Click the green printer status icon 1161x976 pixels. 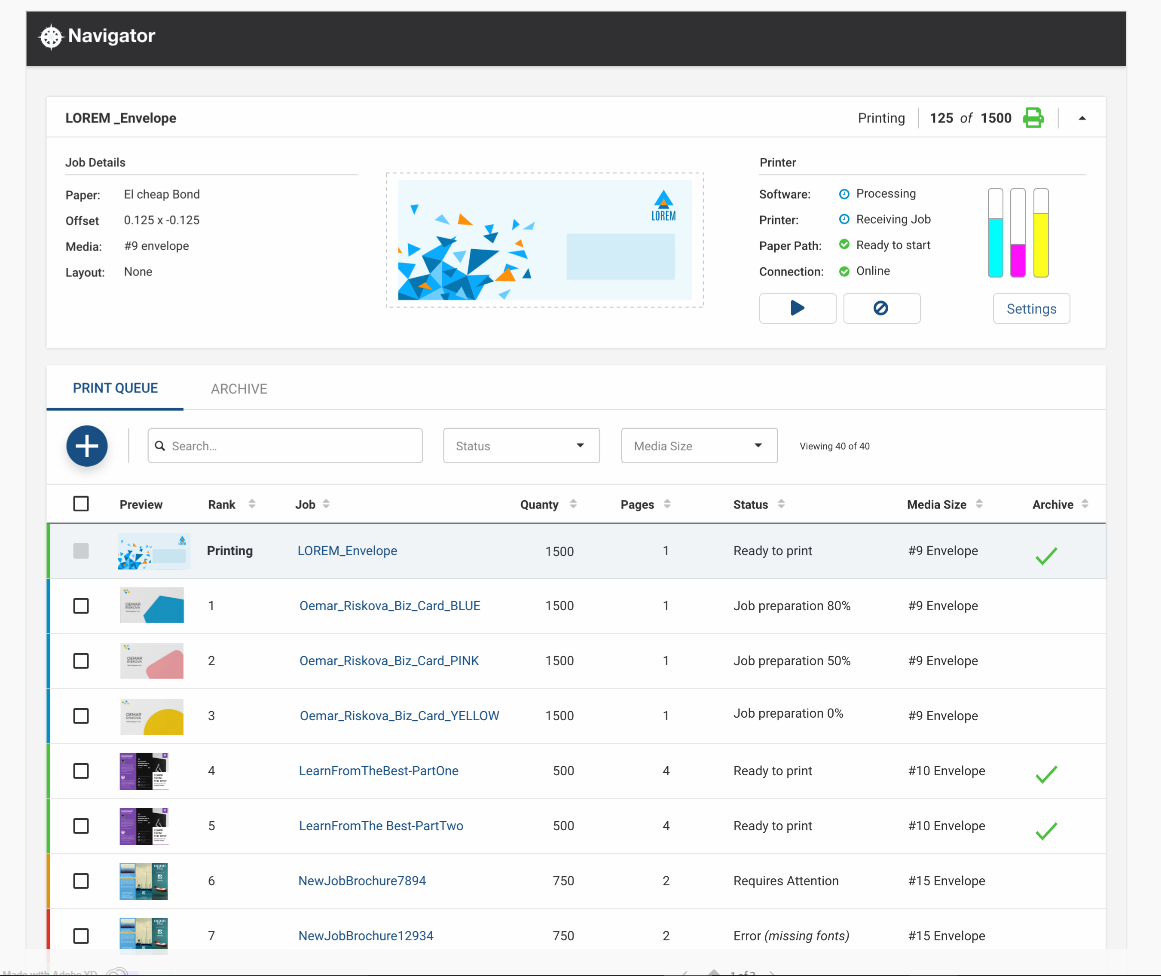1033,118
